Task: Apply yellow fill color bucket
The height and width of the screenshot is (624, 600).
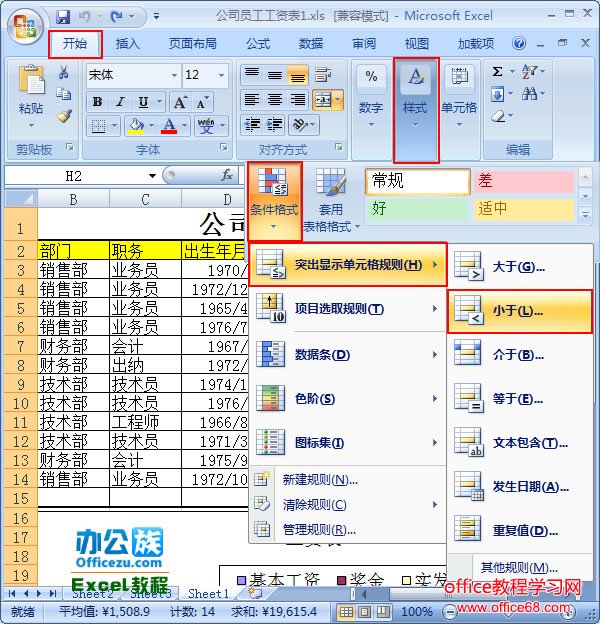Action: tap(136, 126)
